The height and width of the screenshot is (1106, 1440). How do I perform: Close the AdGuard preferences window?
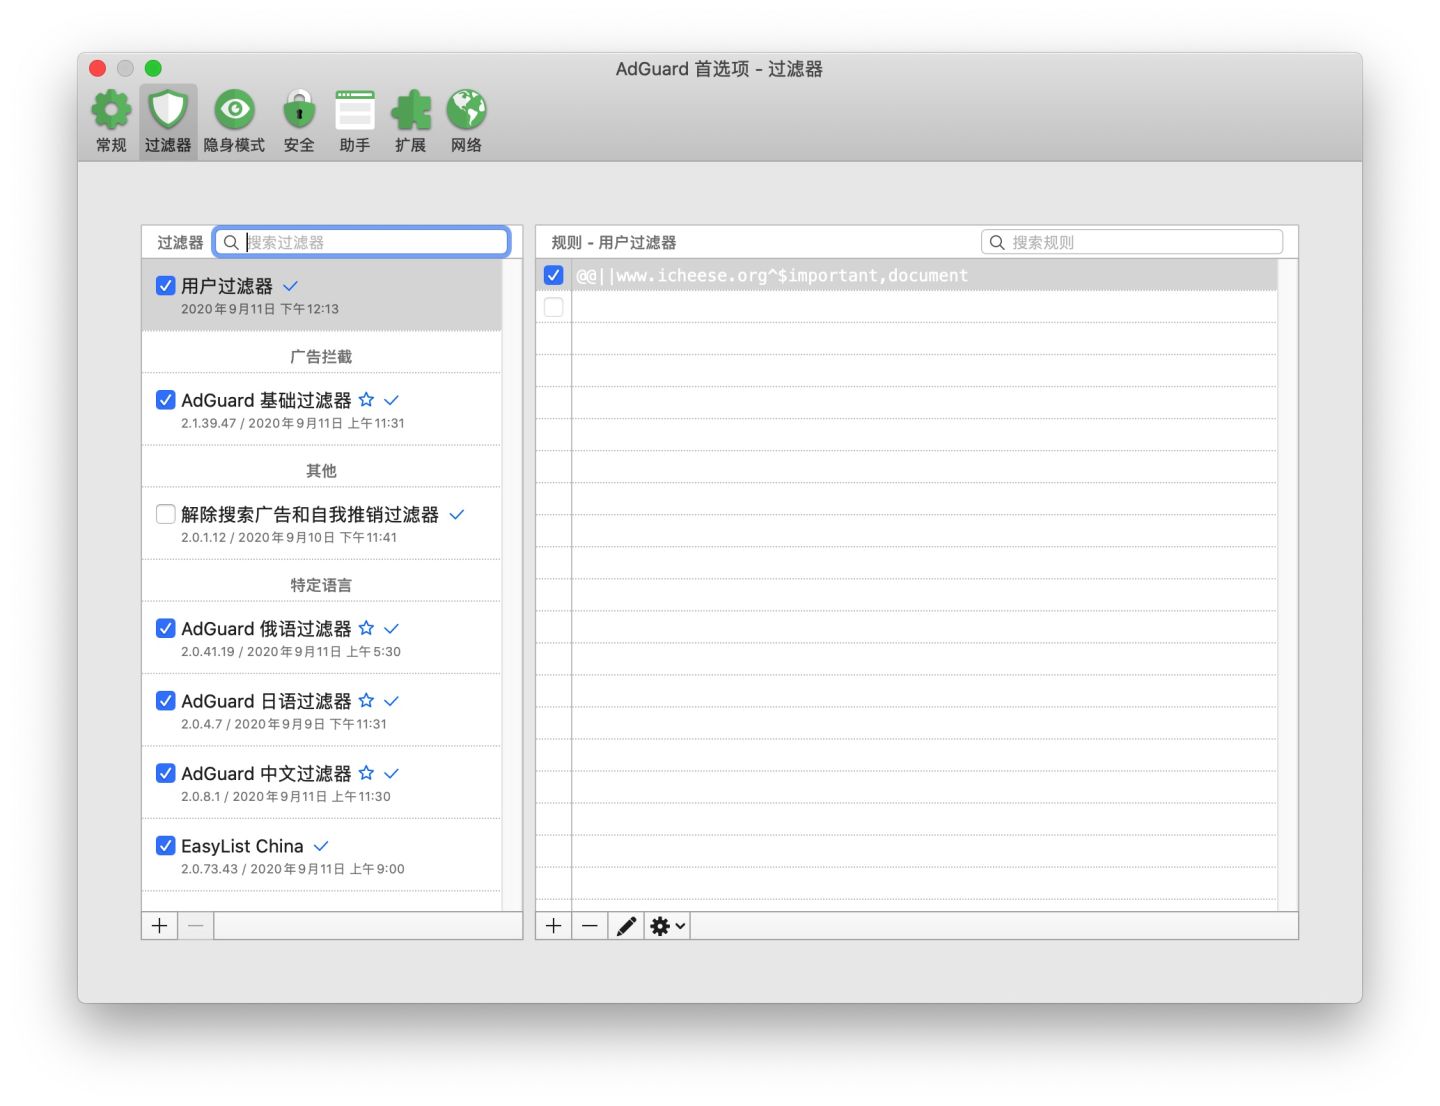97,68
